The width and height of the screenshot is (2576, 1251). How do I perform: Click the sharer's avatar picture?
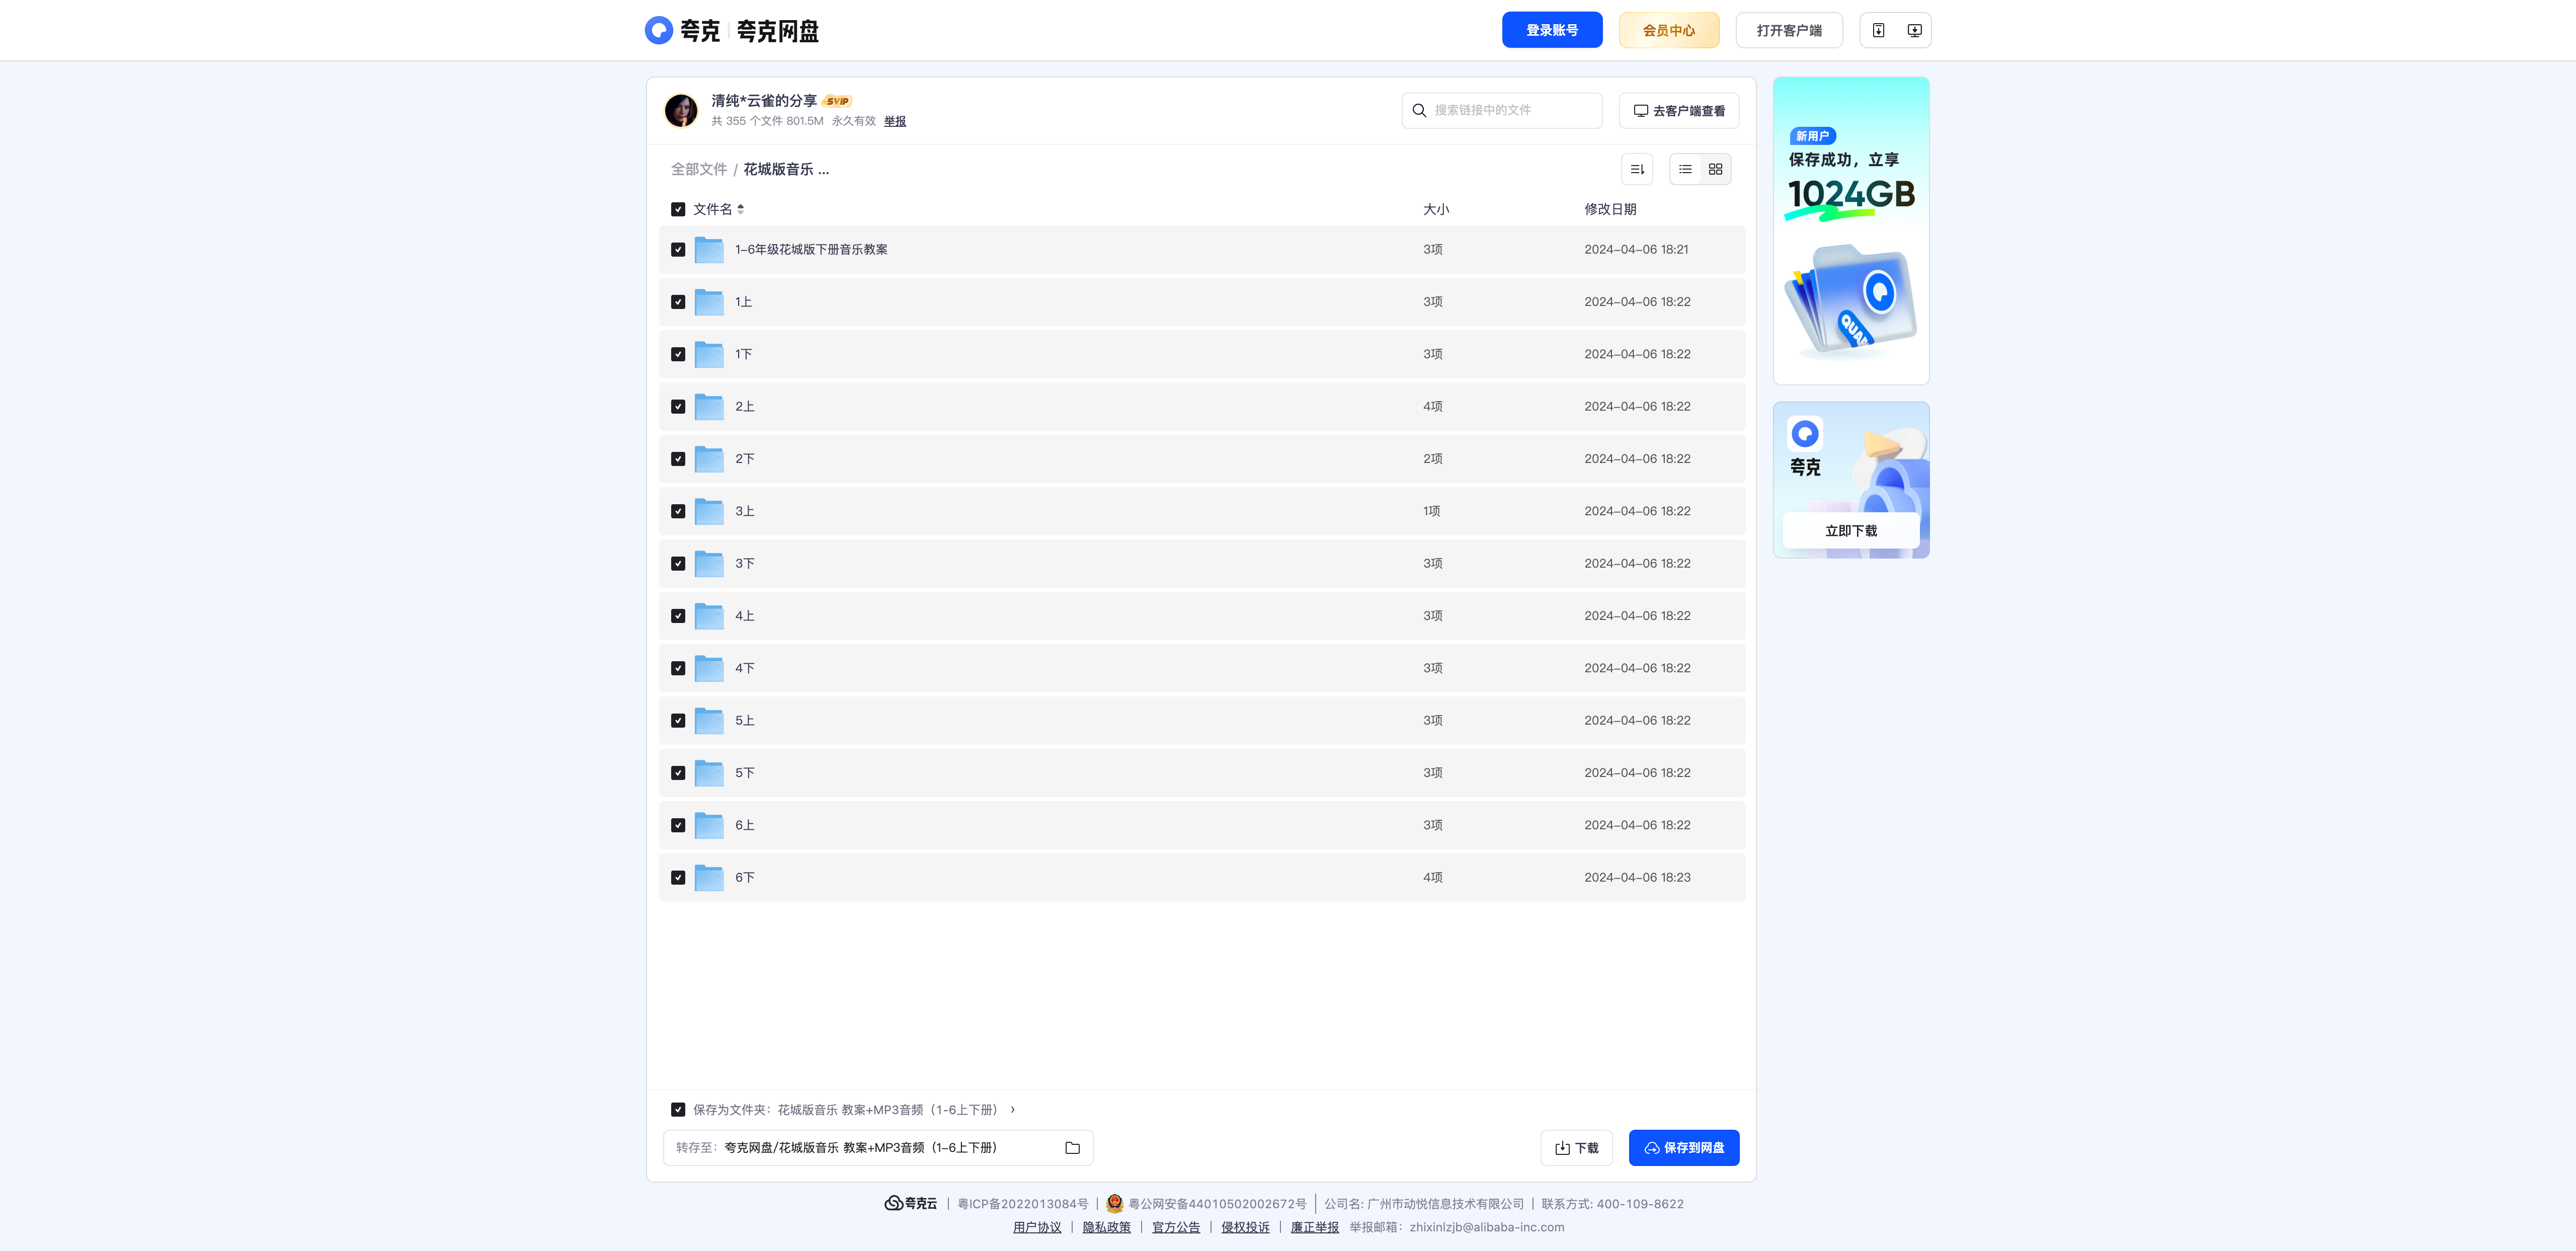click(x=681, y=110)
